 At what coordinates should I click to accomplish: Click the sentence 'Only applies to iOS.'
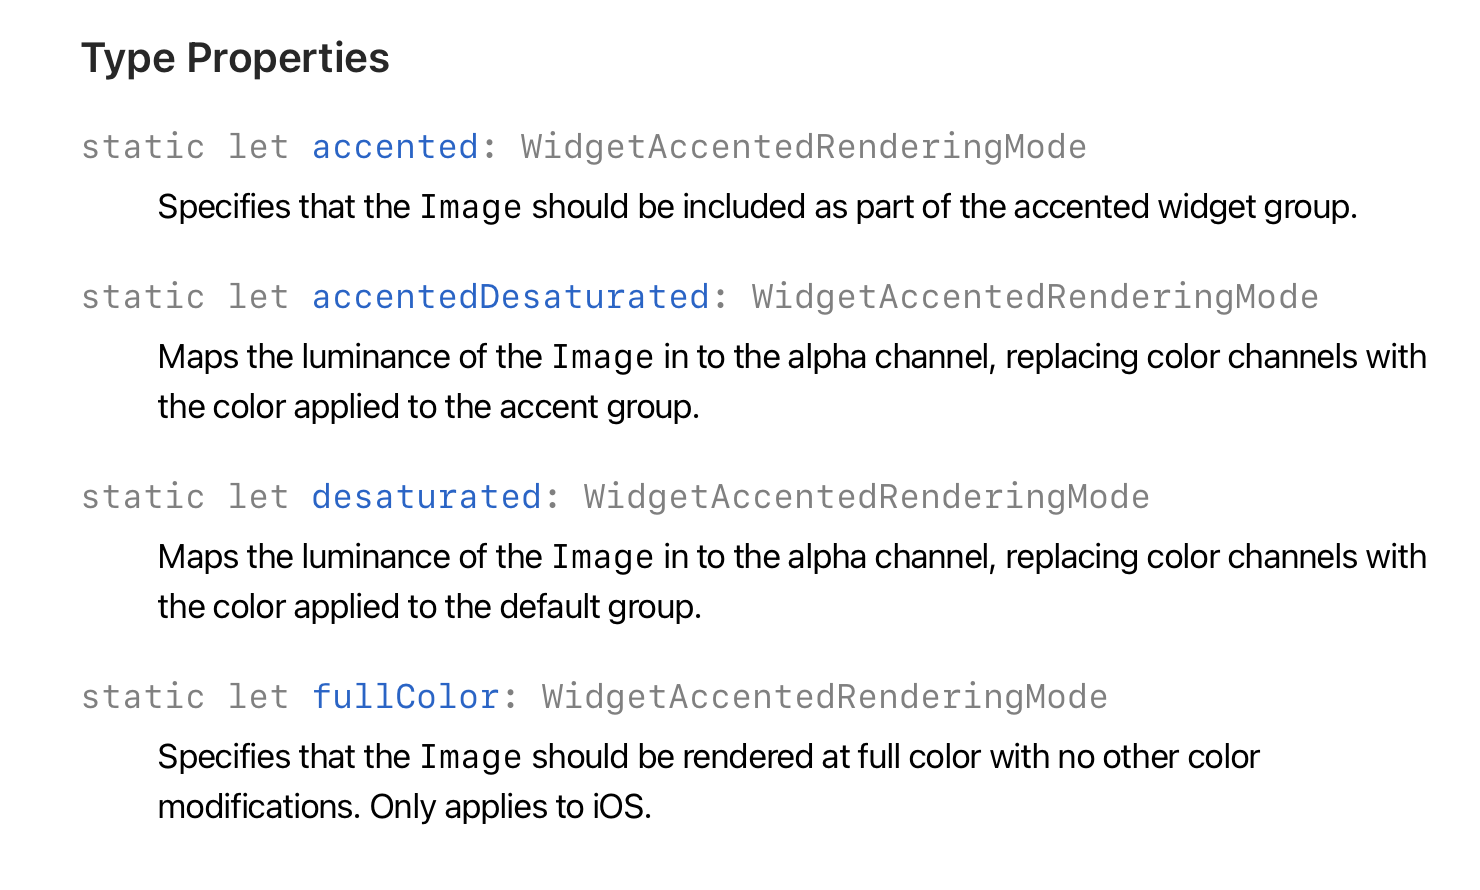(510, 807)
